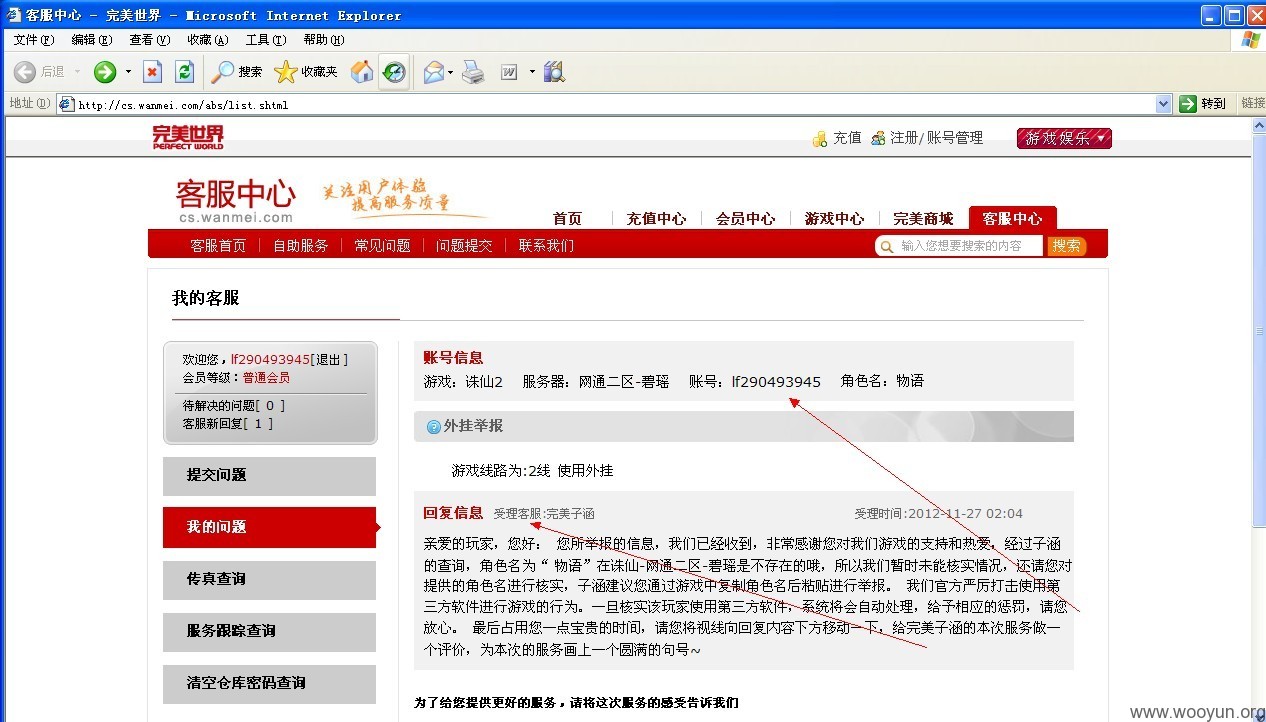Expand the address bar dropdown
This screenshot has height=722, width=1266.
[x=1163, y=104]
